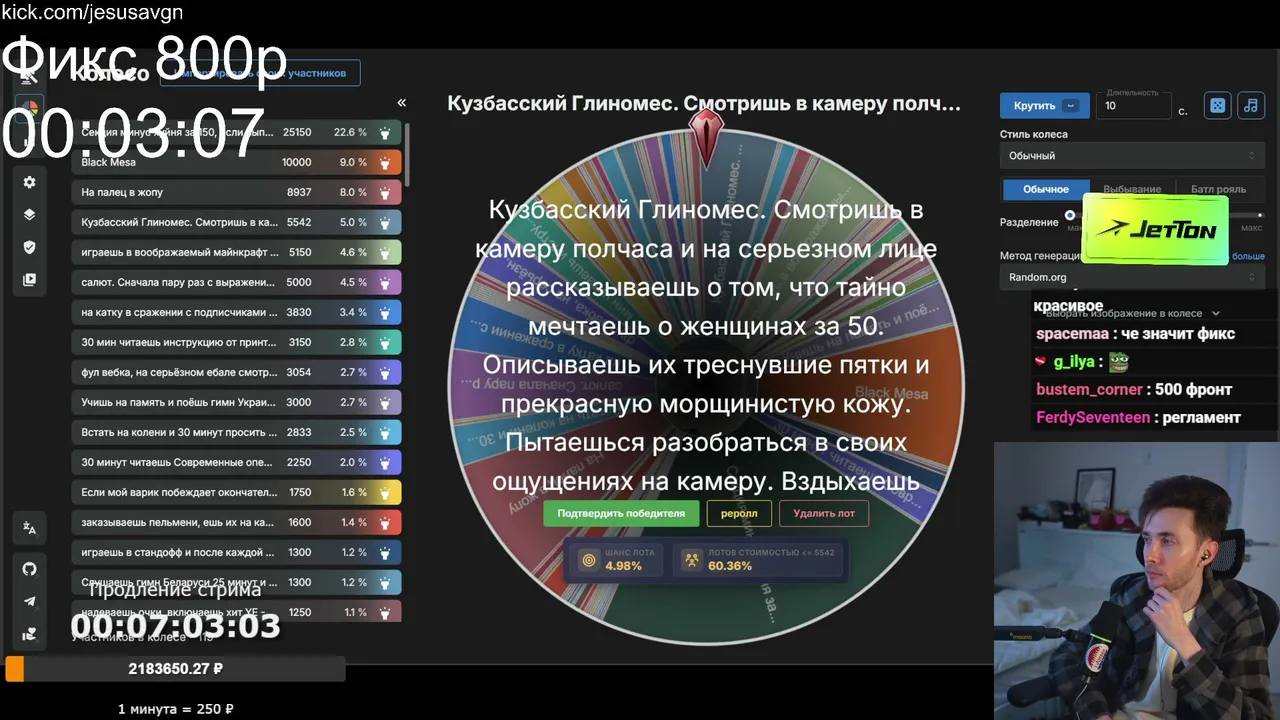
Task: Click the реролл button
Action: coord(739,513)
